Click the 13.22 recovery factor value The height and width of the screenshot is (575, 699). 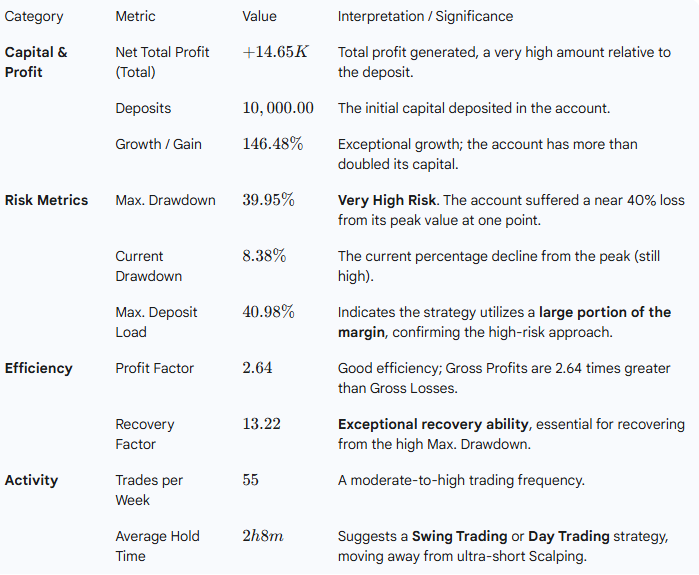[x=261, y=424]
